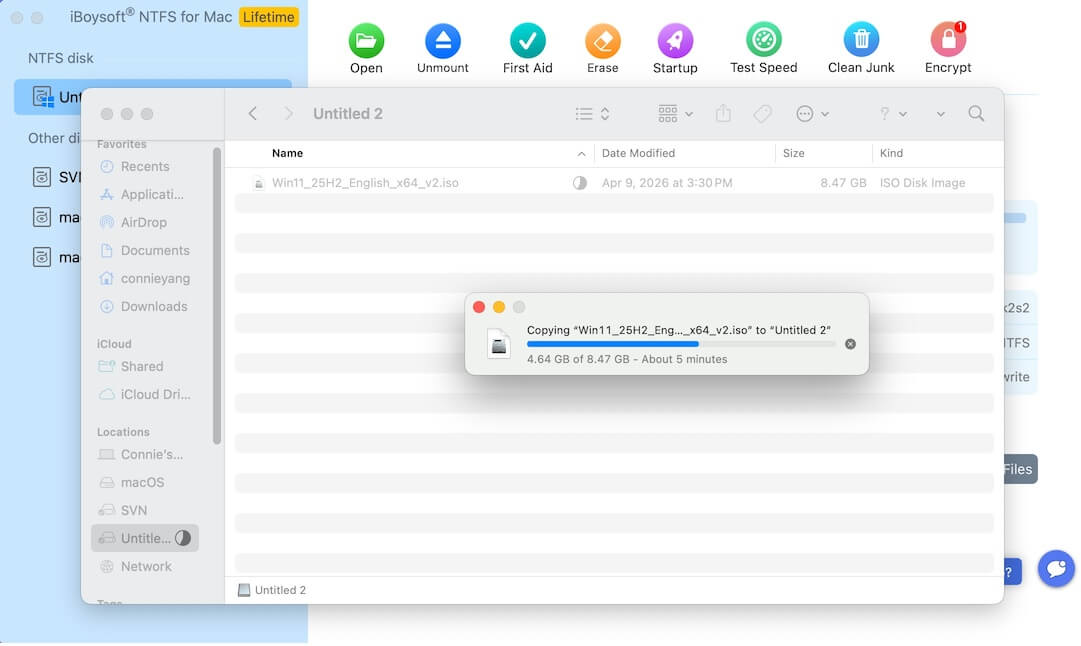This screenshot has width=1081, height=646.
Task: Sort by Size column header
Action: point(794,153)
